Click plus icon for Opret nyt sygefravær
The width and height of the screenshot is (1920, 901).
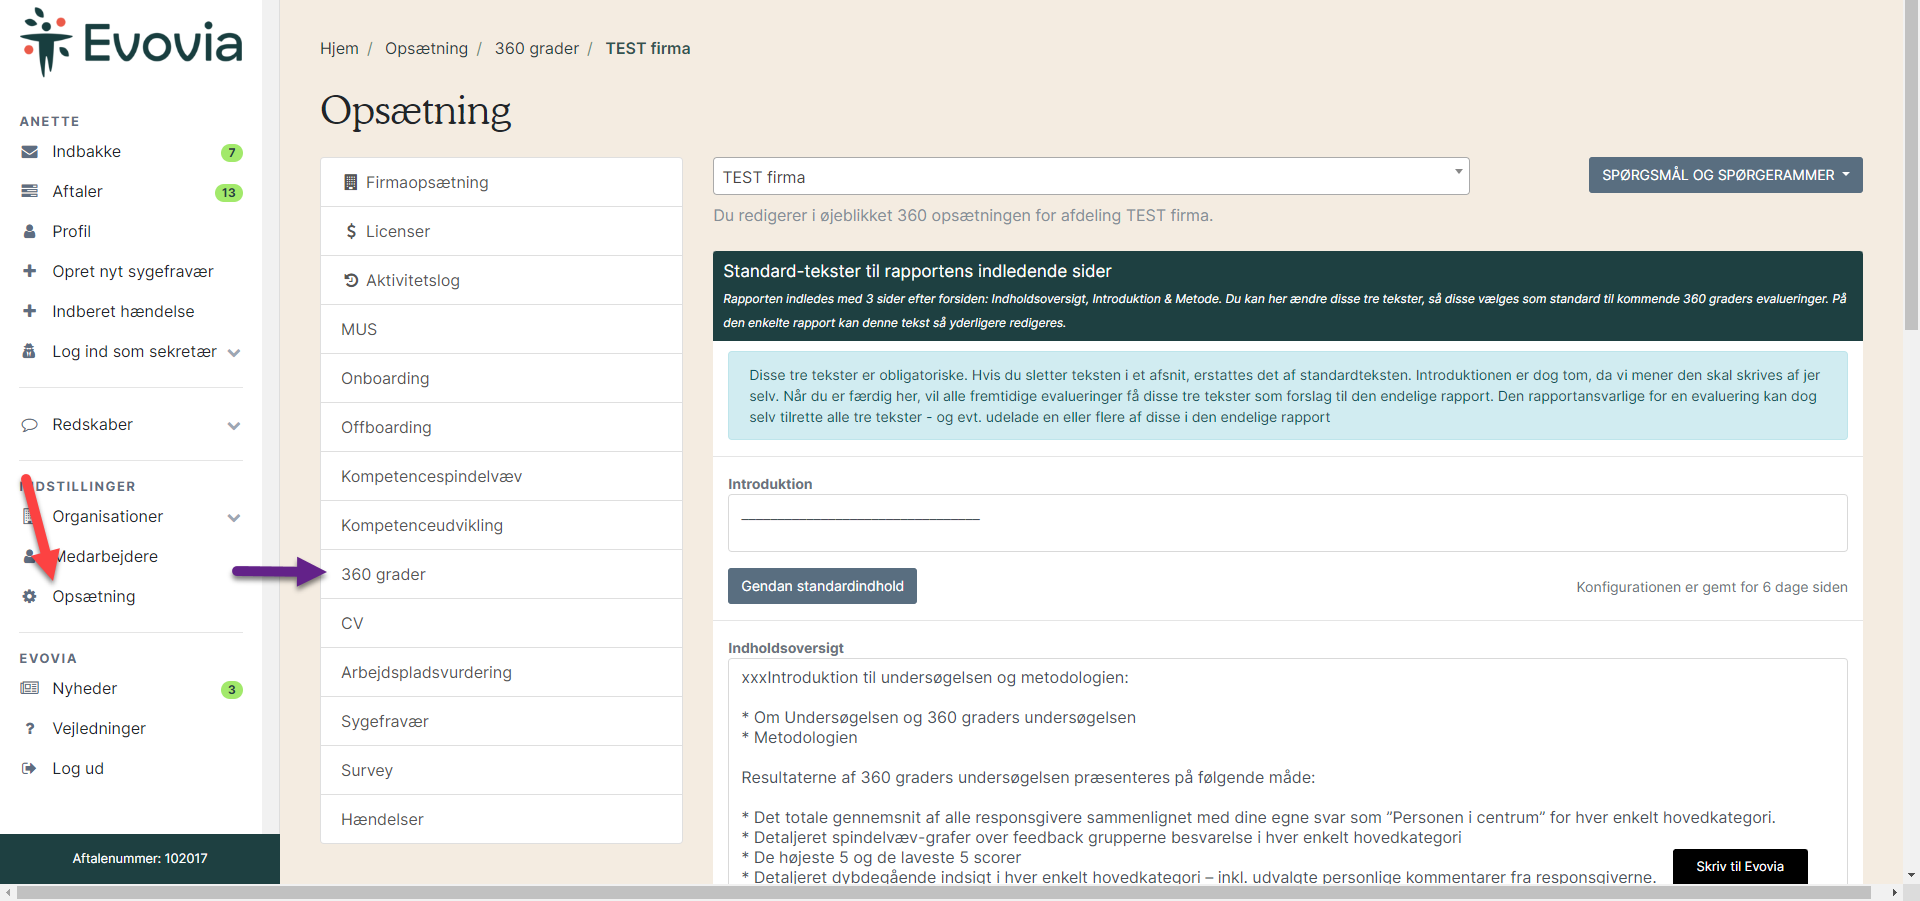point(30,271)
